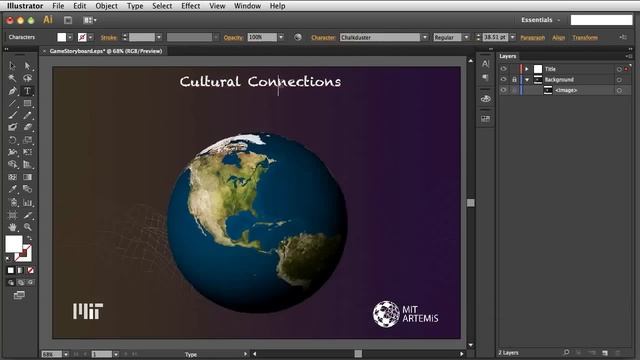Open the Paragraph panel link
Screen dimensions: 640x360
pyautogui.click(x=532, y=37)
